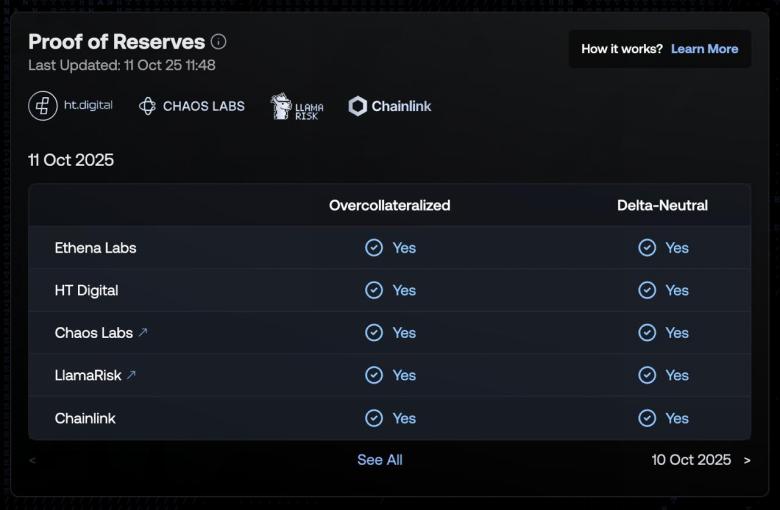
Task: Click the ht.digital logo
Action: pyautogui.click(x=71, y=106)
